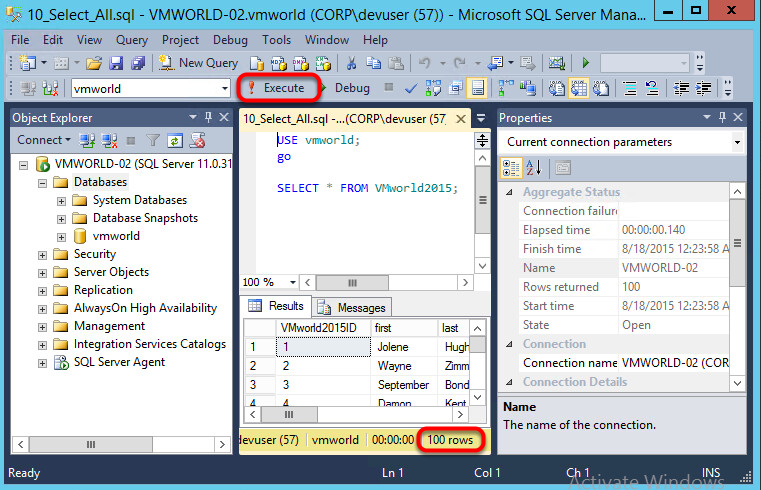761x490 pixels.
Task: Toggle Include Actual Execution Plan
Action: [506, 88]
